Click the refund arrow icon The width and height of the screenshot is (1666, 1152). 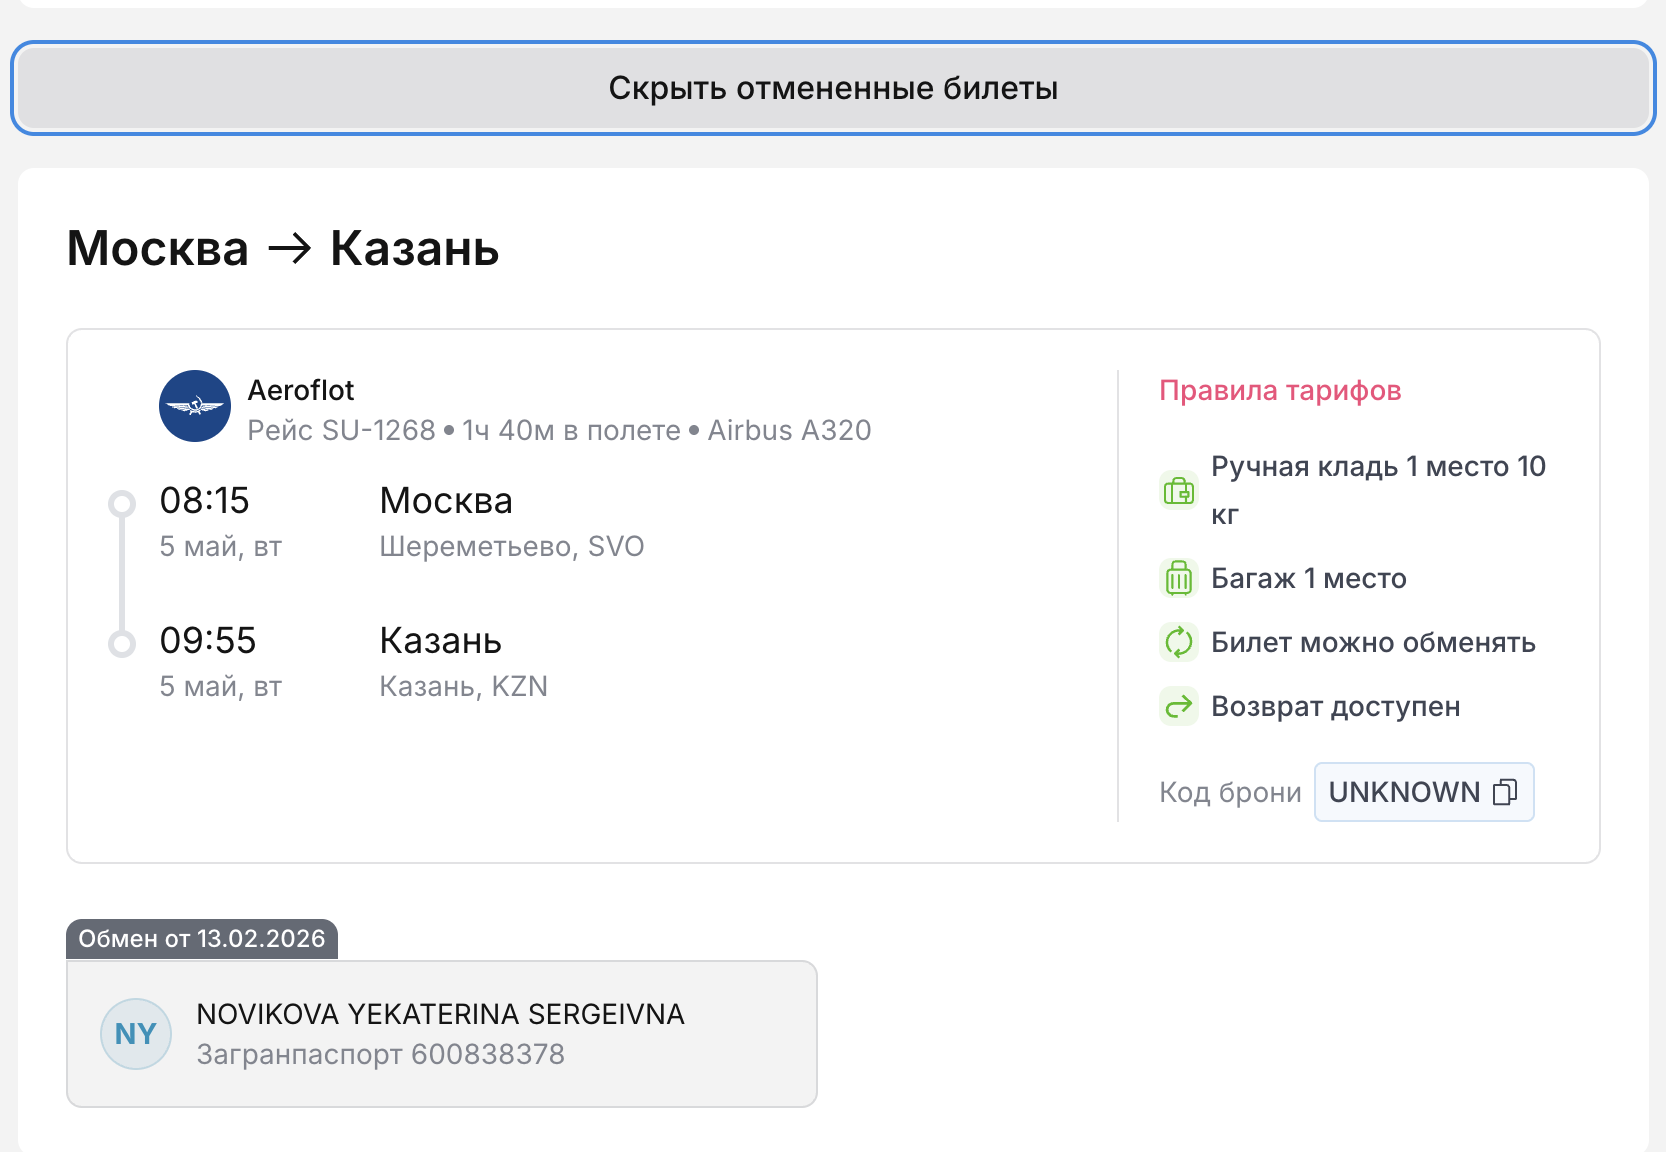(1179, 706)
